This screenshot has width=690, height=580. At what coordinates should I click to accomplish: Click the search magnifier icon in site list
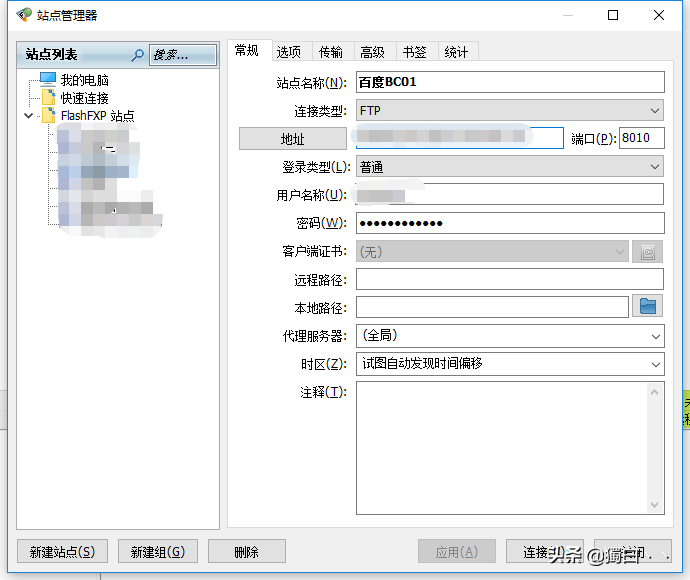click(138, 55)
